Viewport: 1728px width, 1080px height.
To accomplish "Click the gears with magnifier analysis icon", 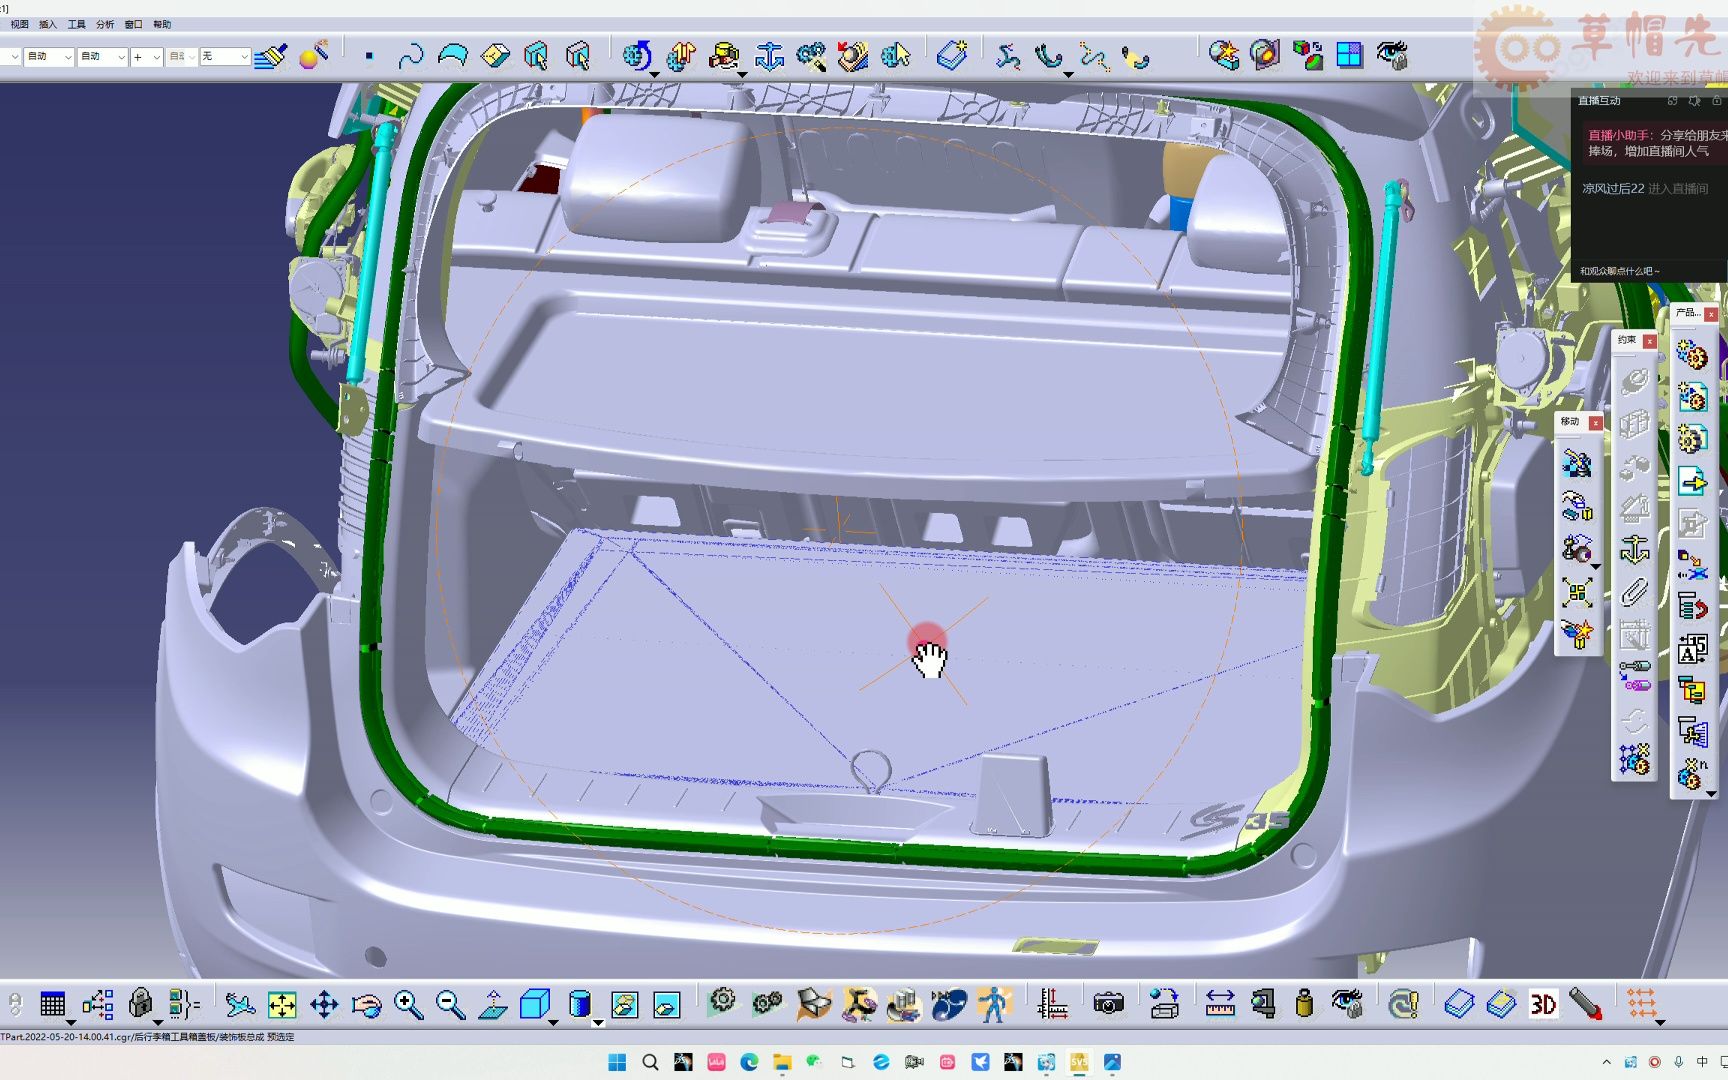I will tap(811, 56).
